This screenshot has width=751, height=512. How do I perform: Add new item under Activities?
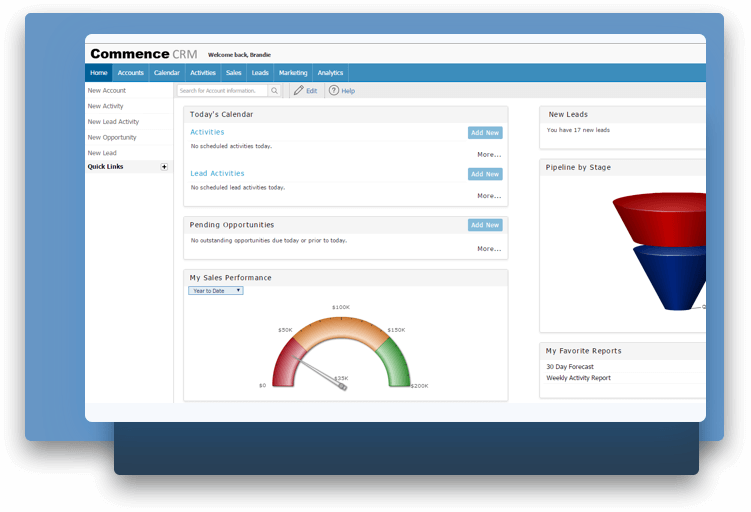(485, 132)
